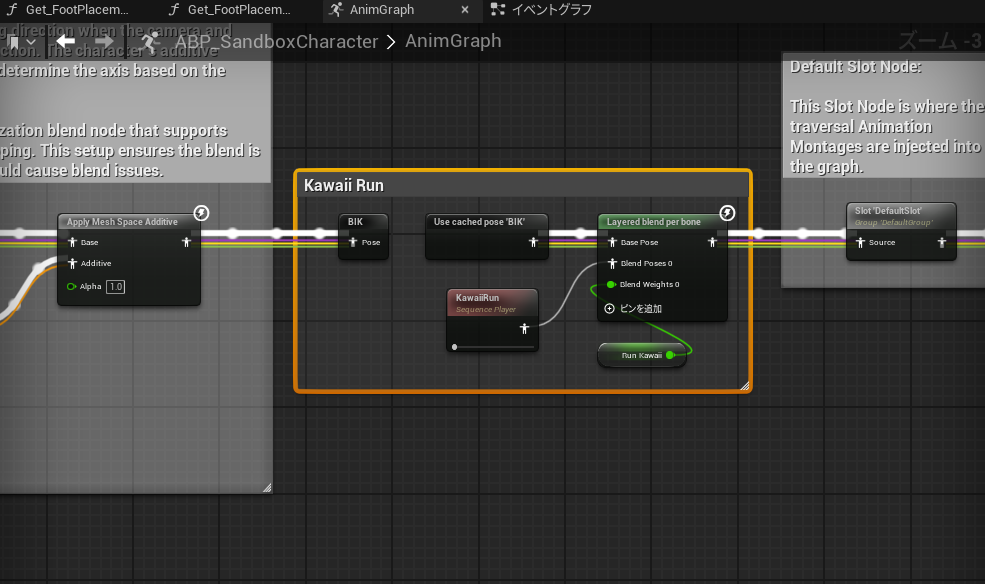Click the Source pose pin on Slot 'DefaultSlot'
The height and width of the screenshot is (584, 985).
[860, 242]
